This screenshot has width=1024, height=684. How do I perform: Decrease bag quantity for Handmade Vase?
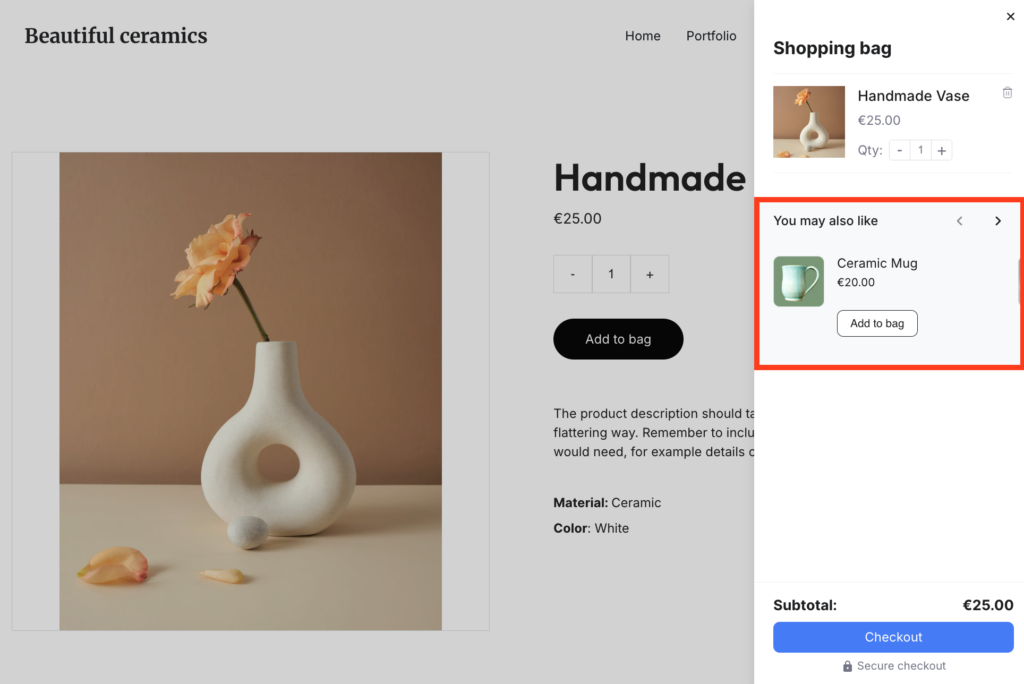pos(899,150)
